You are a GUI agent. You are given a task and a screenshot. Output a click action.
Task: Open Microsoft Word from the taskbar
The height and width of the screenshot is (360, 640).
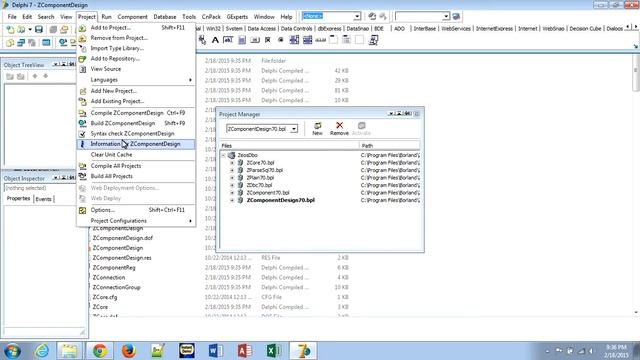pos(216,351)
